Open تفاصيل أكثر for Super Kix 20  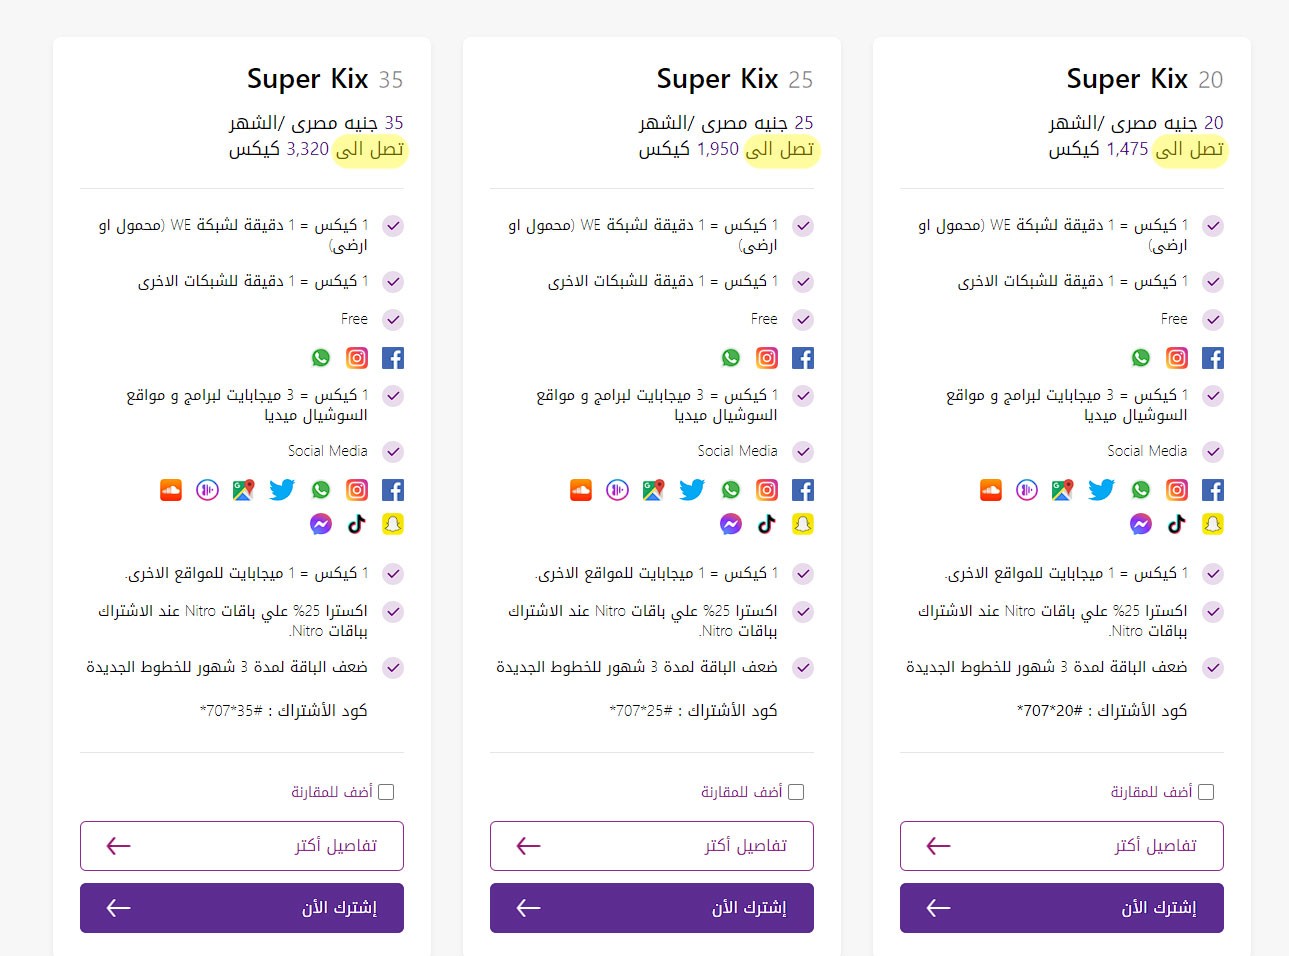tap(1062, 846)
